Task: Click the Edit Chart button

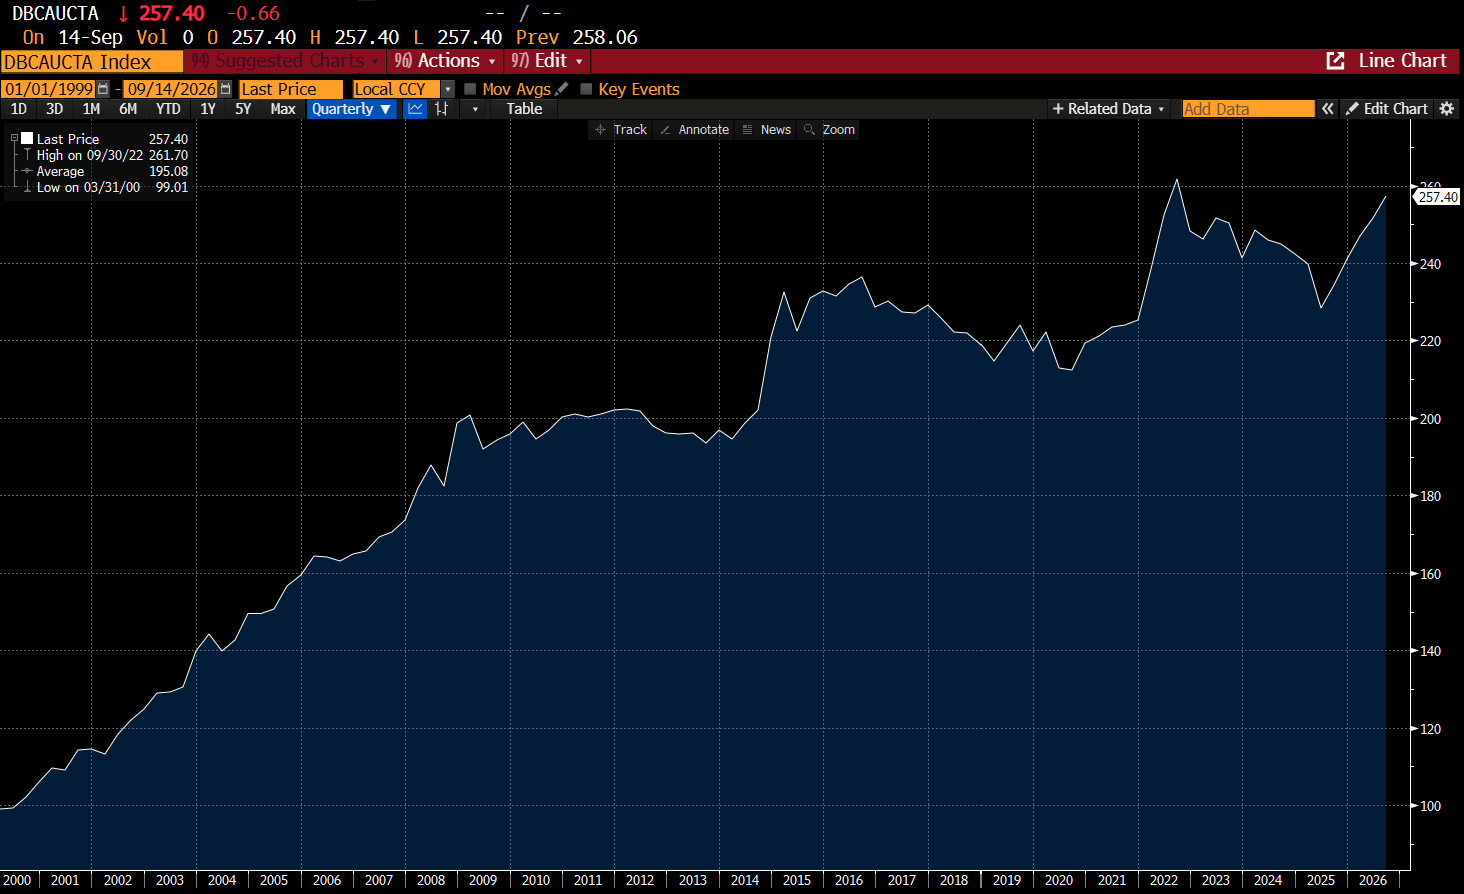Action: click(1387, 109)
